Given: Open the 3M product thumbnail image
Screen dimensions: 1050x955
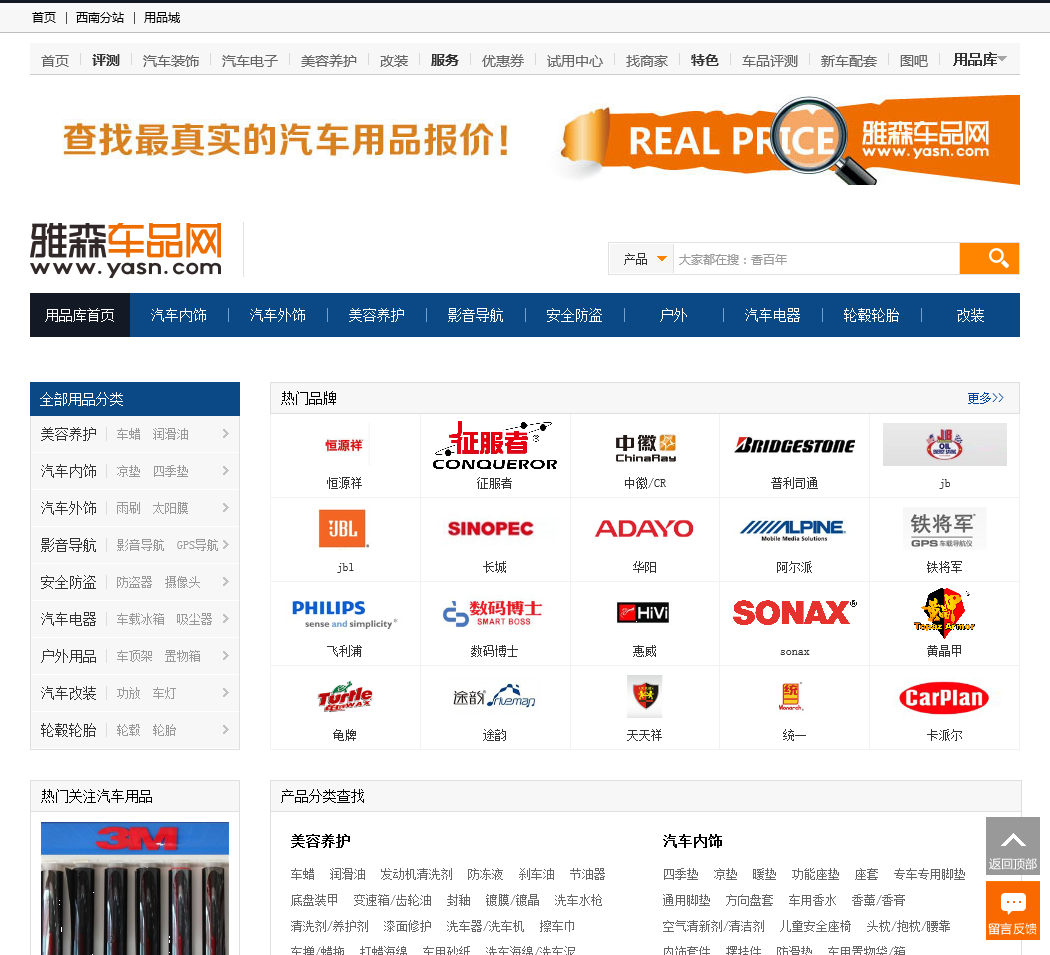Looking at the screenshot, I should [135, 888].
